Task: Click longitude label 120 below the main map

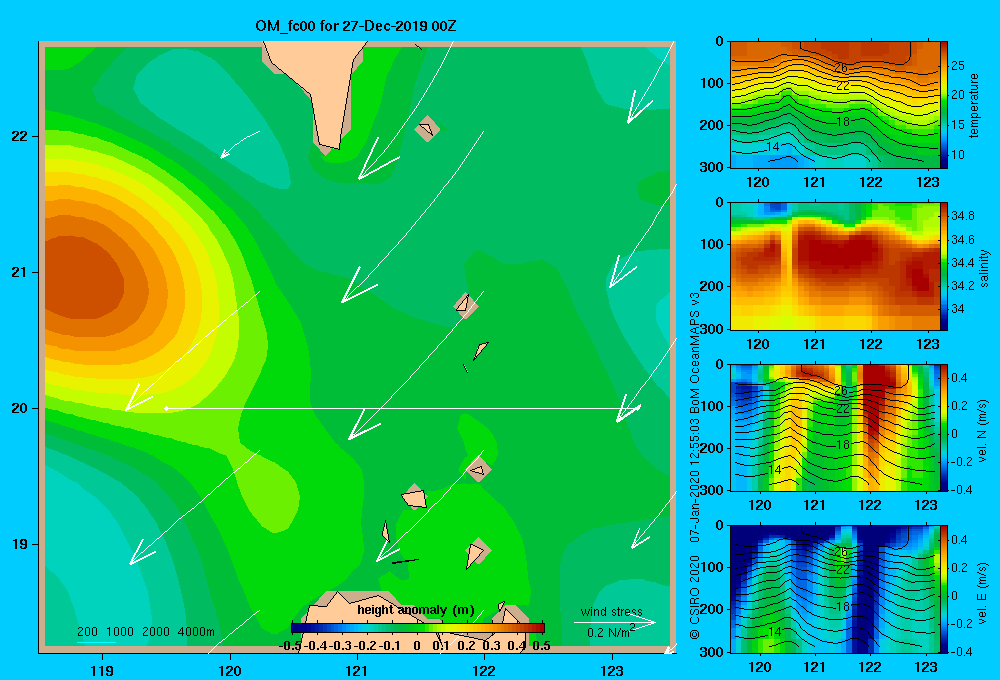Action: point(230,670)
